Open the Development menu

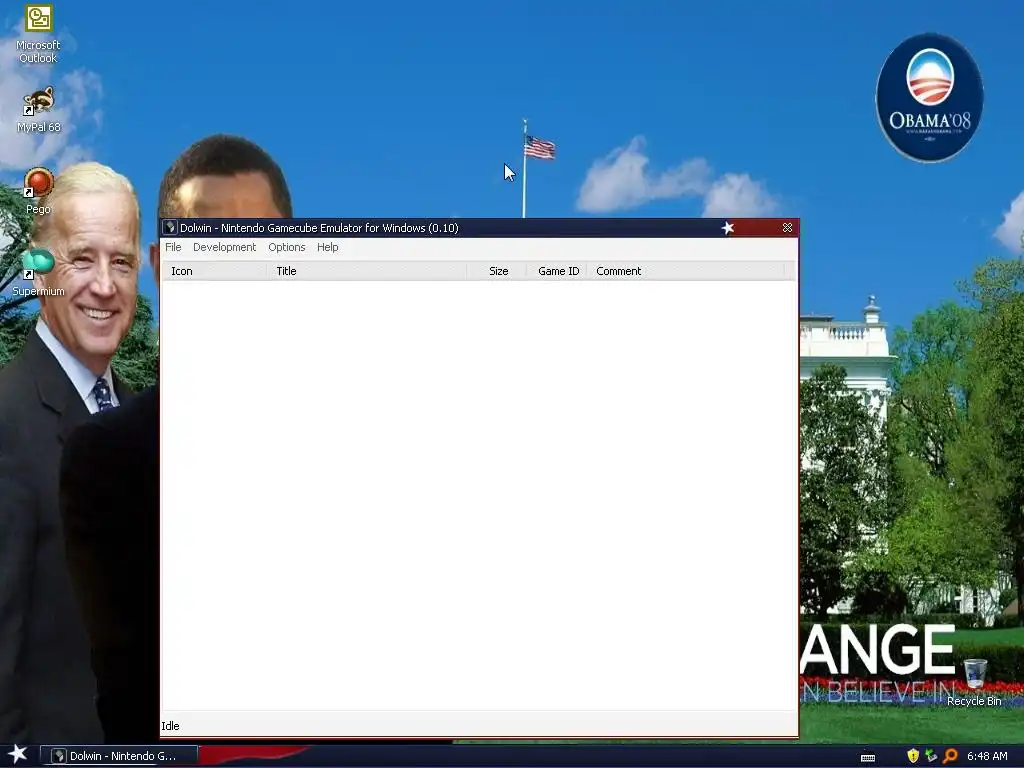[224, 247]
